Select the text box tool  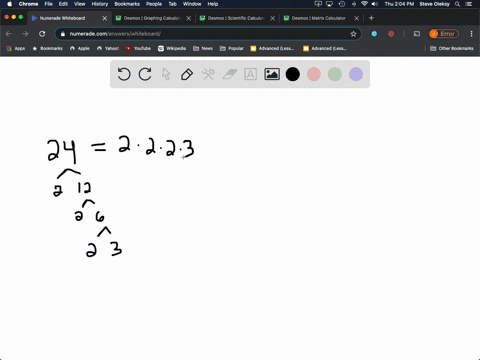click(250, 74)
